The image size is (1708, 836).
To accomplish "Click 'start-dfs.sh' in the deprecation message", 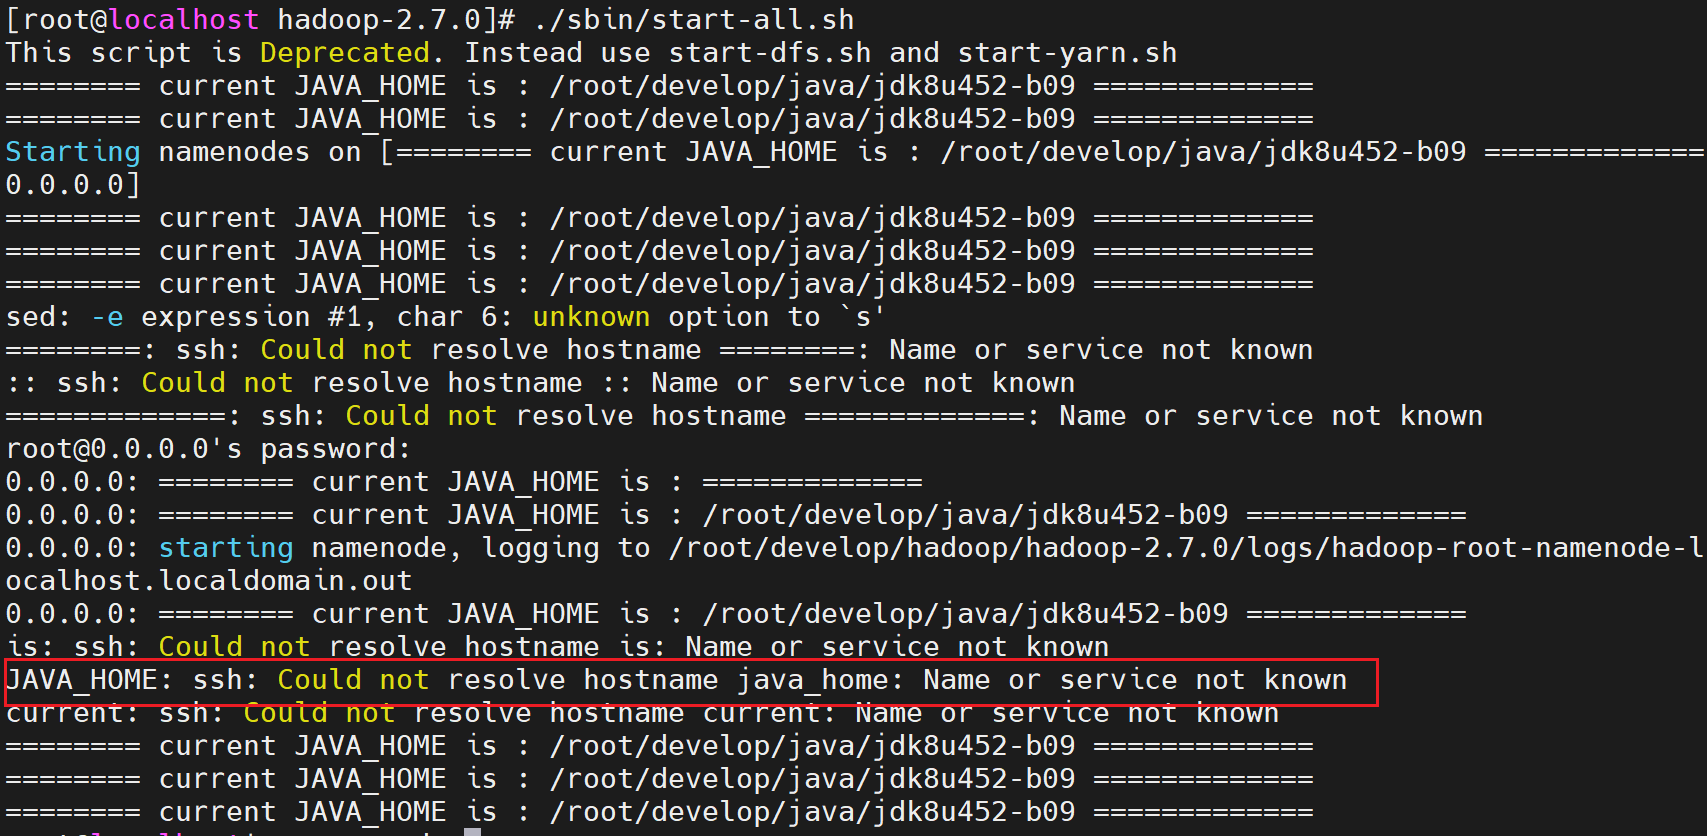I will click(x=770, y=53).
